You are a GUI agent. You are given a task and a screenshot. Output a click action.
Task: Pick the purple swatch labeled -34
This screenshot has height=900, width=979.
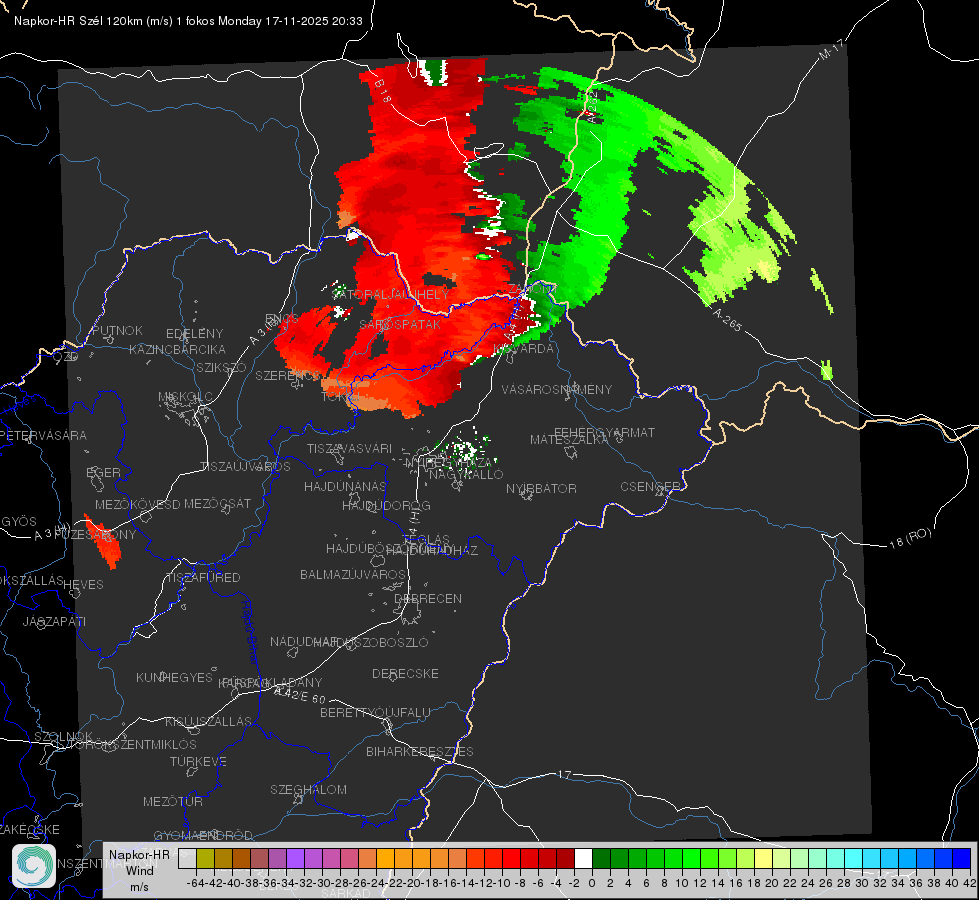295,858
